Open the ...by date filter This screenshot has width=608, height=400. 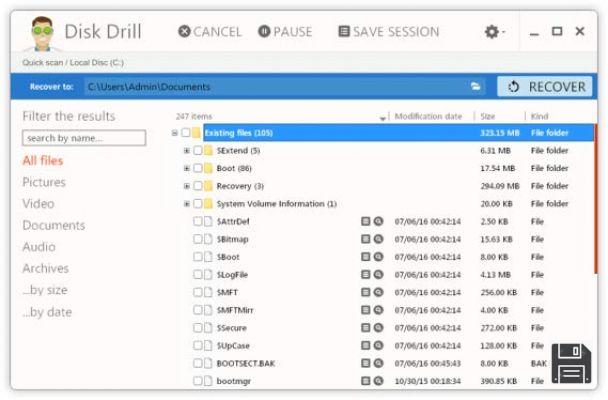47,312
